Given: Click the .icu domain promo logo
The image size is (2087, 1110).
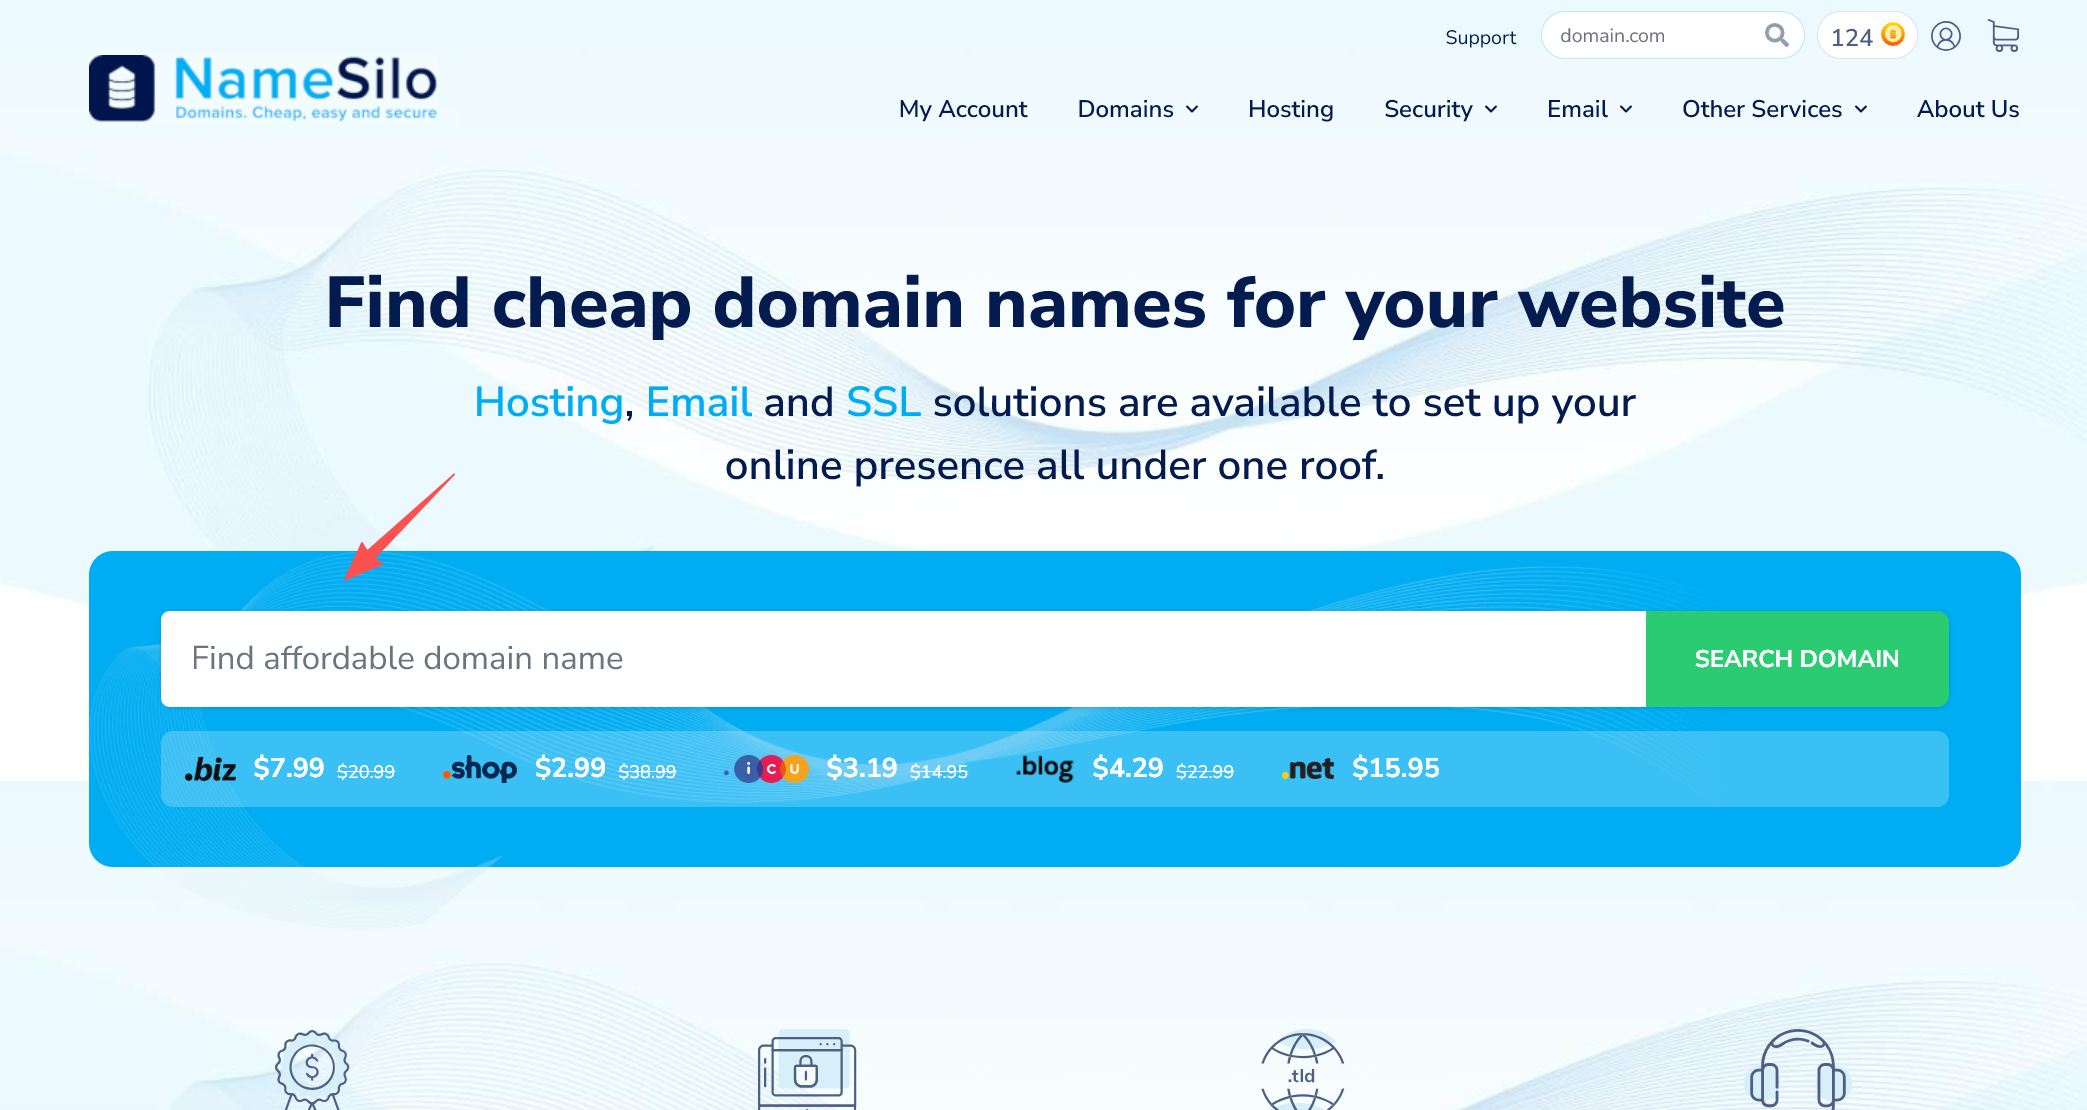Looking at the screenshot, I should (770, 769).
